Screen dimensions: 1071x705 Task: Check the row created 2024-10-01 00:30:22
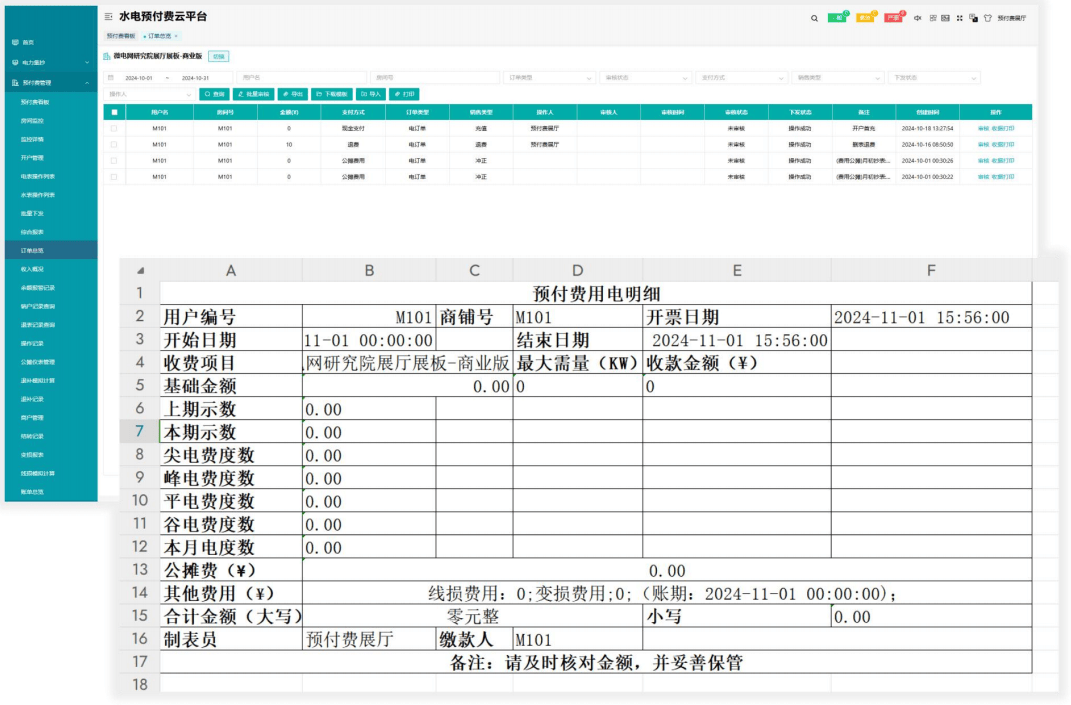[114, 177]
